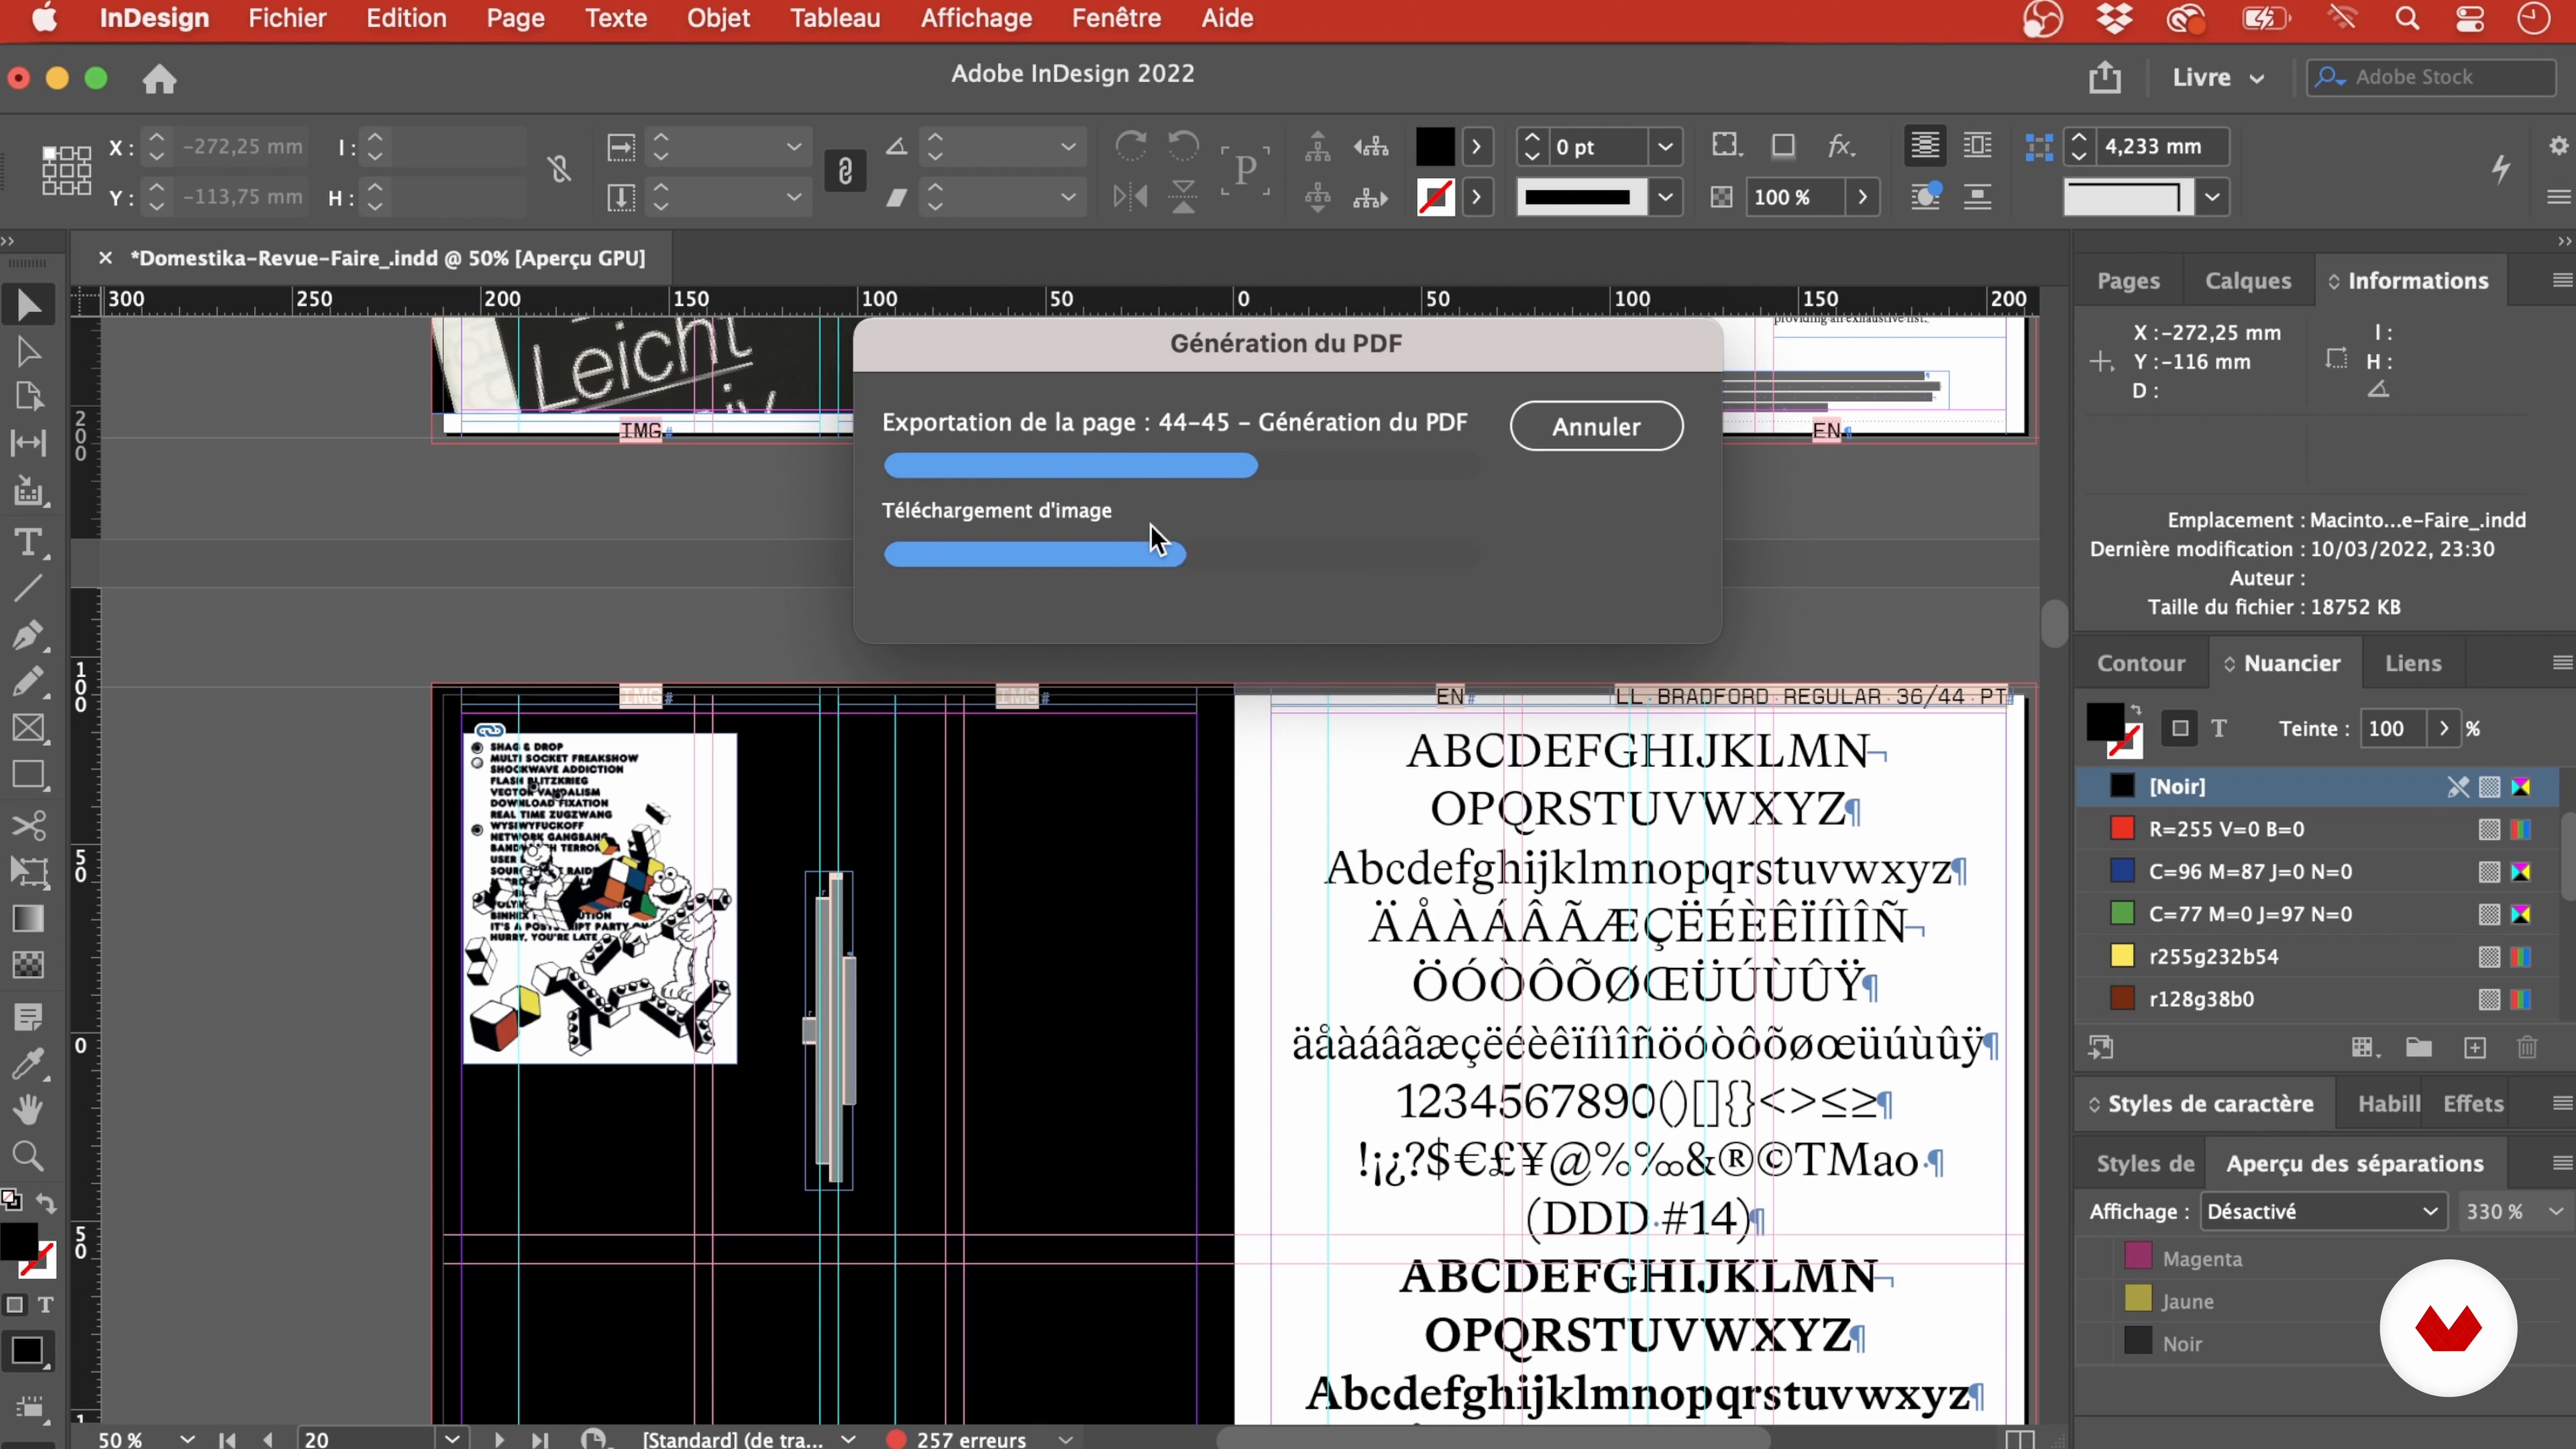Select the Pen tool

tap(28, 636)
